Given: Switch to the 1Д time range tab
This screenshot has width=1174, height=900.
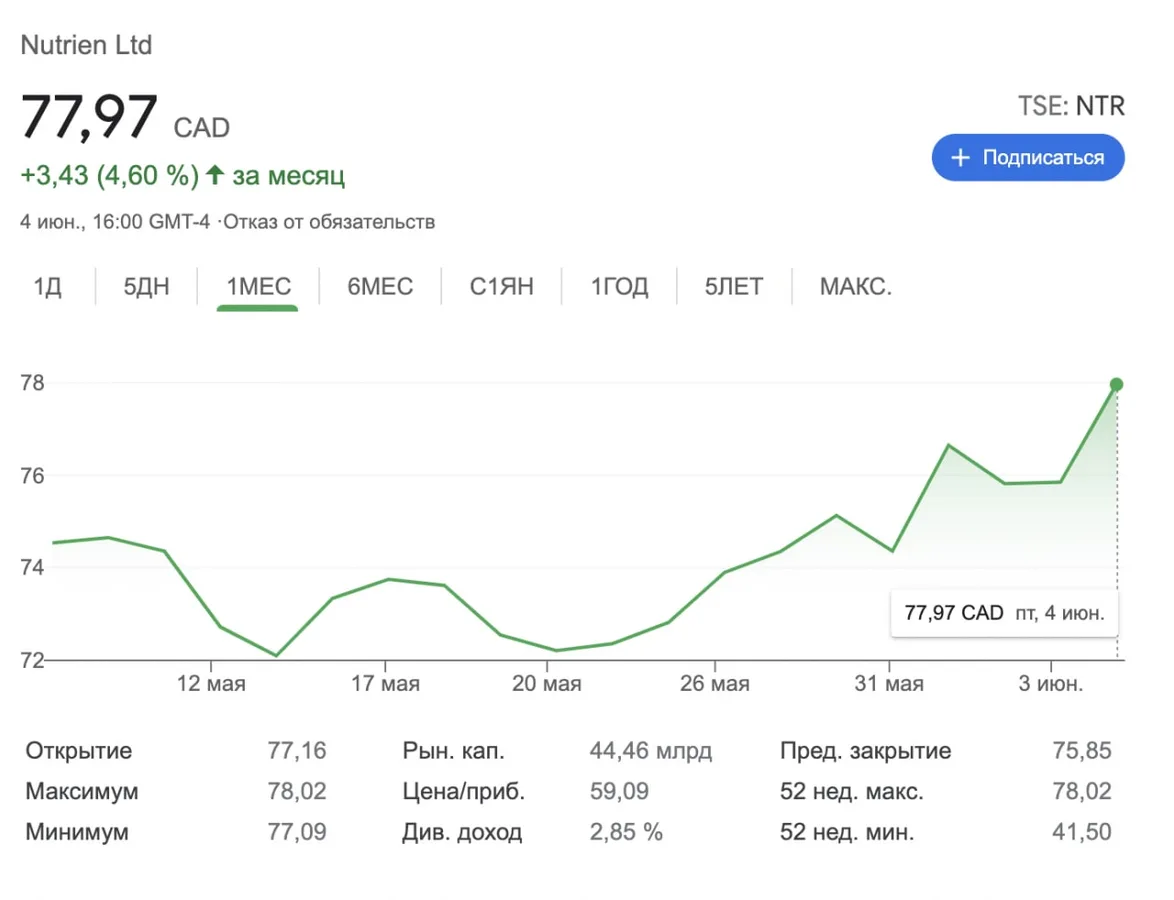Looking at the screenshot, I should click(x=47, y=287).
